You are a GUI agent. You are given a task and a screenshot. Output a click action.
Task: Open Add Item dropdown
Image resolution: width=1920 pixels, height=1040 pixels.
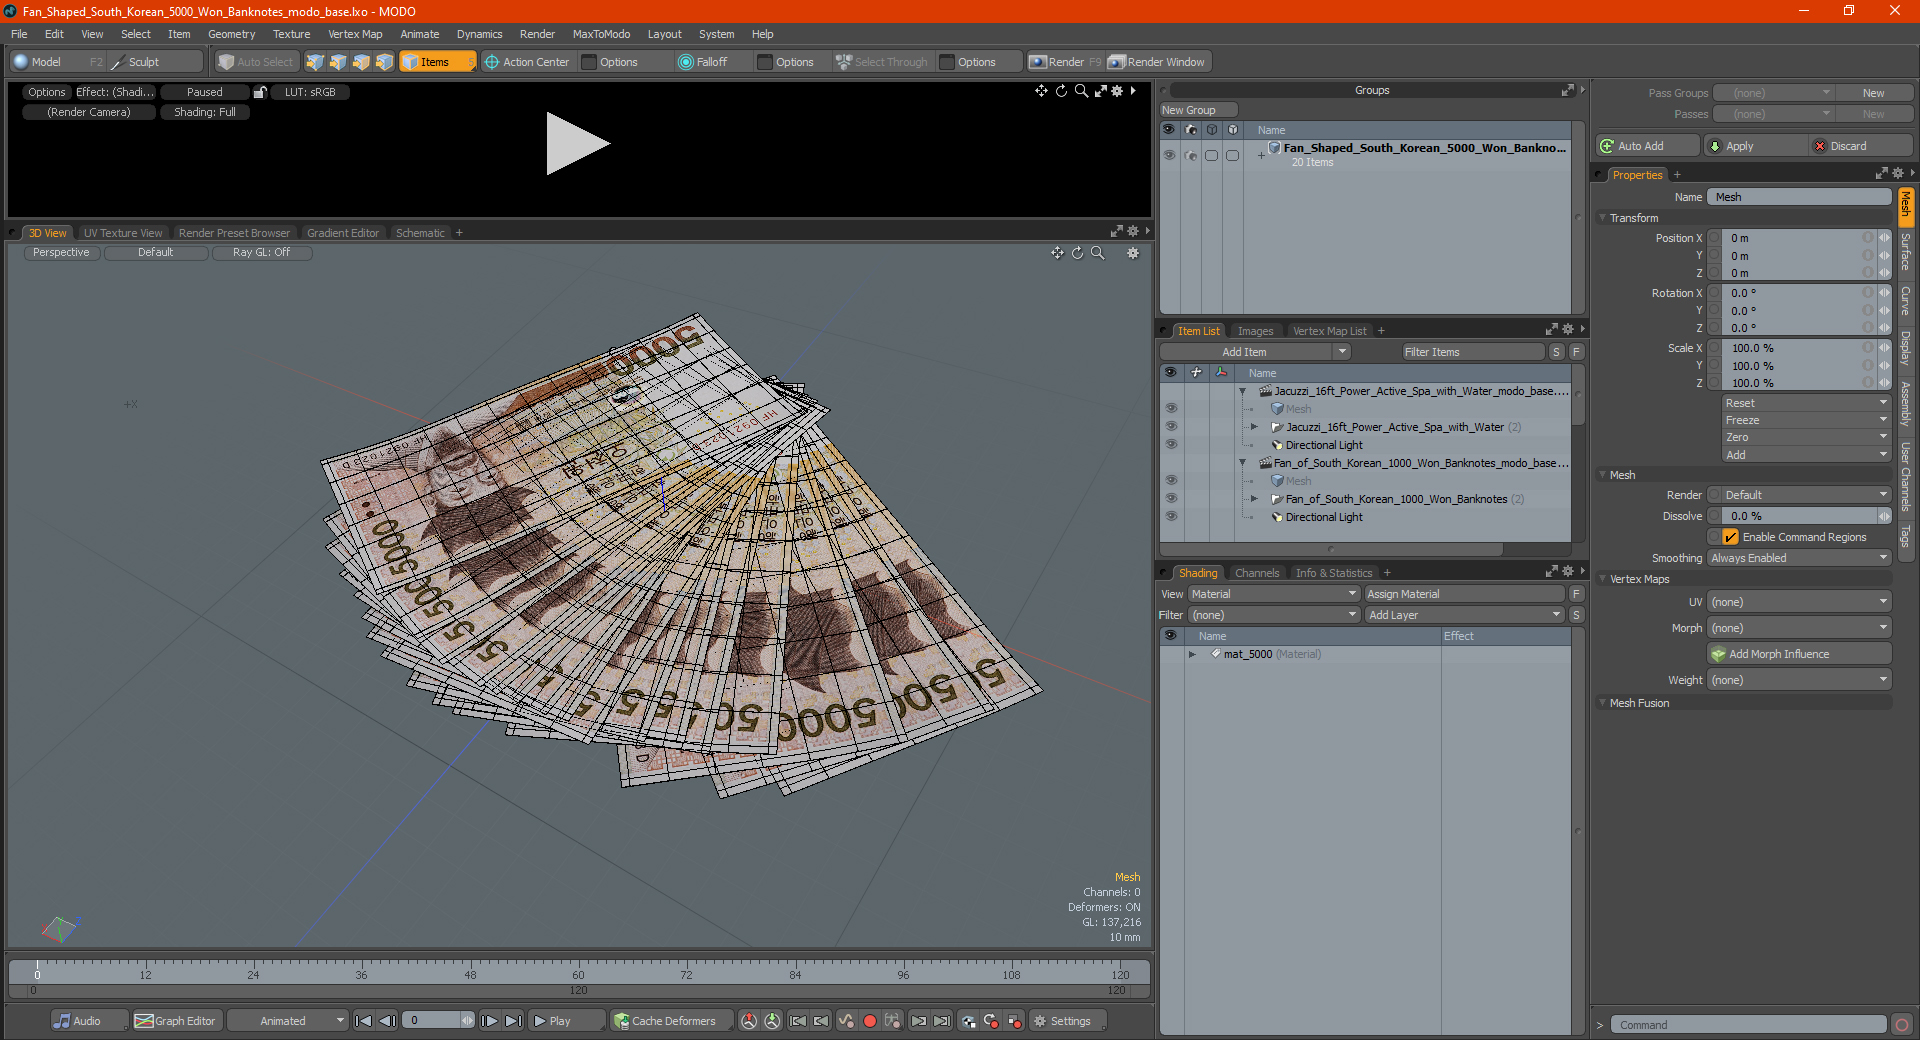[1256, 352]
